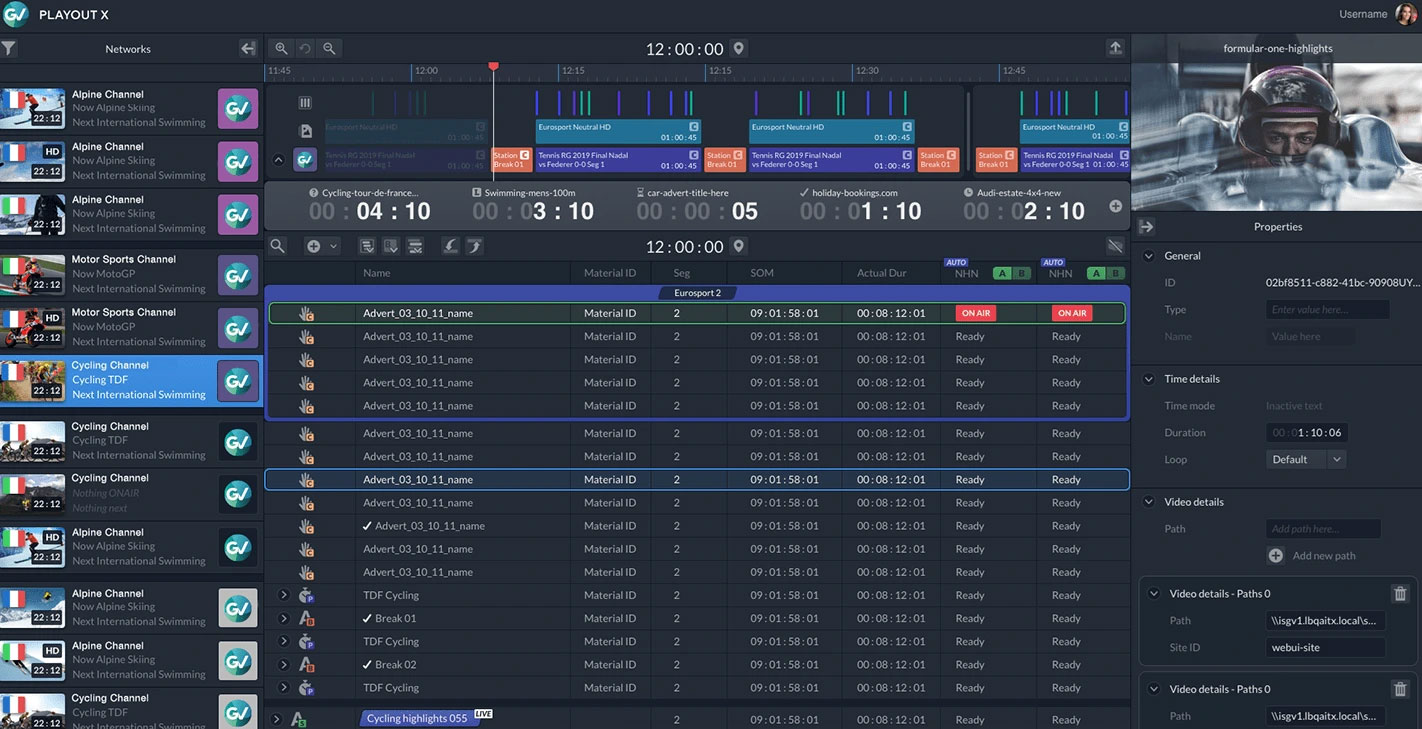This screenshot has width=1422, height=729.
Task: Toggle the hidden-eye visibility icon in playlist toolbar
Action: coord(1115,246)
